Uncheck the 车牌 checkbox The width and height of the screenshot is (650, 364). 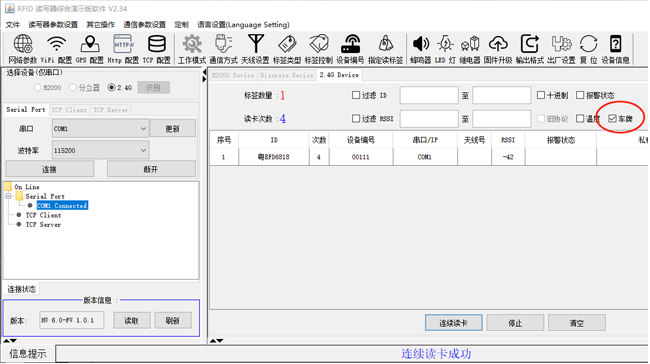pyautogui.click(x=612, y=119)
